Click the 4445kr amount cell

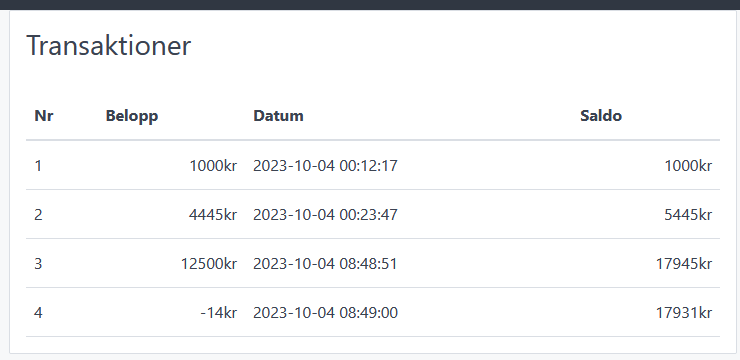click(213, 215)
